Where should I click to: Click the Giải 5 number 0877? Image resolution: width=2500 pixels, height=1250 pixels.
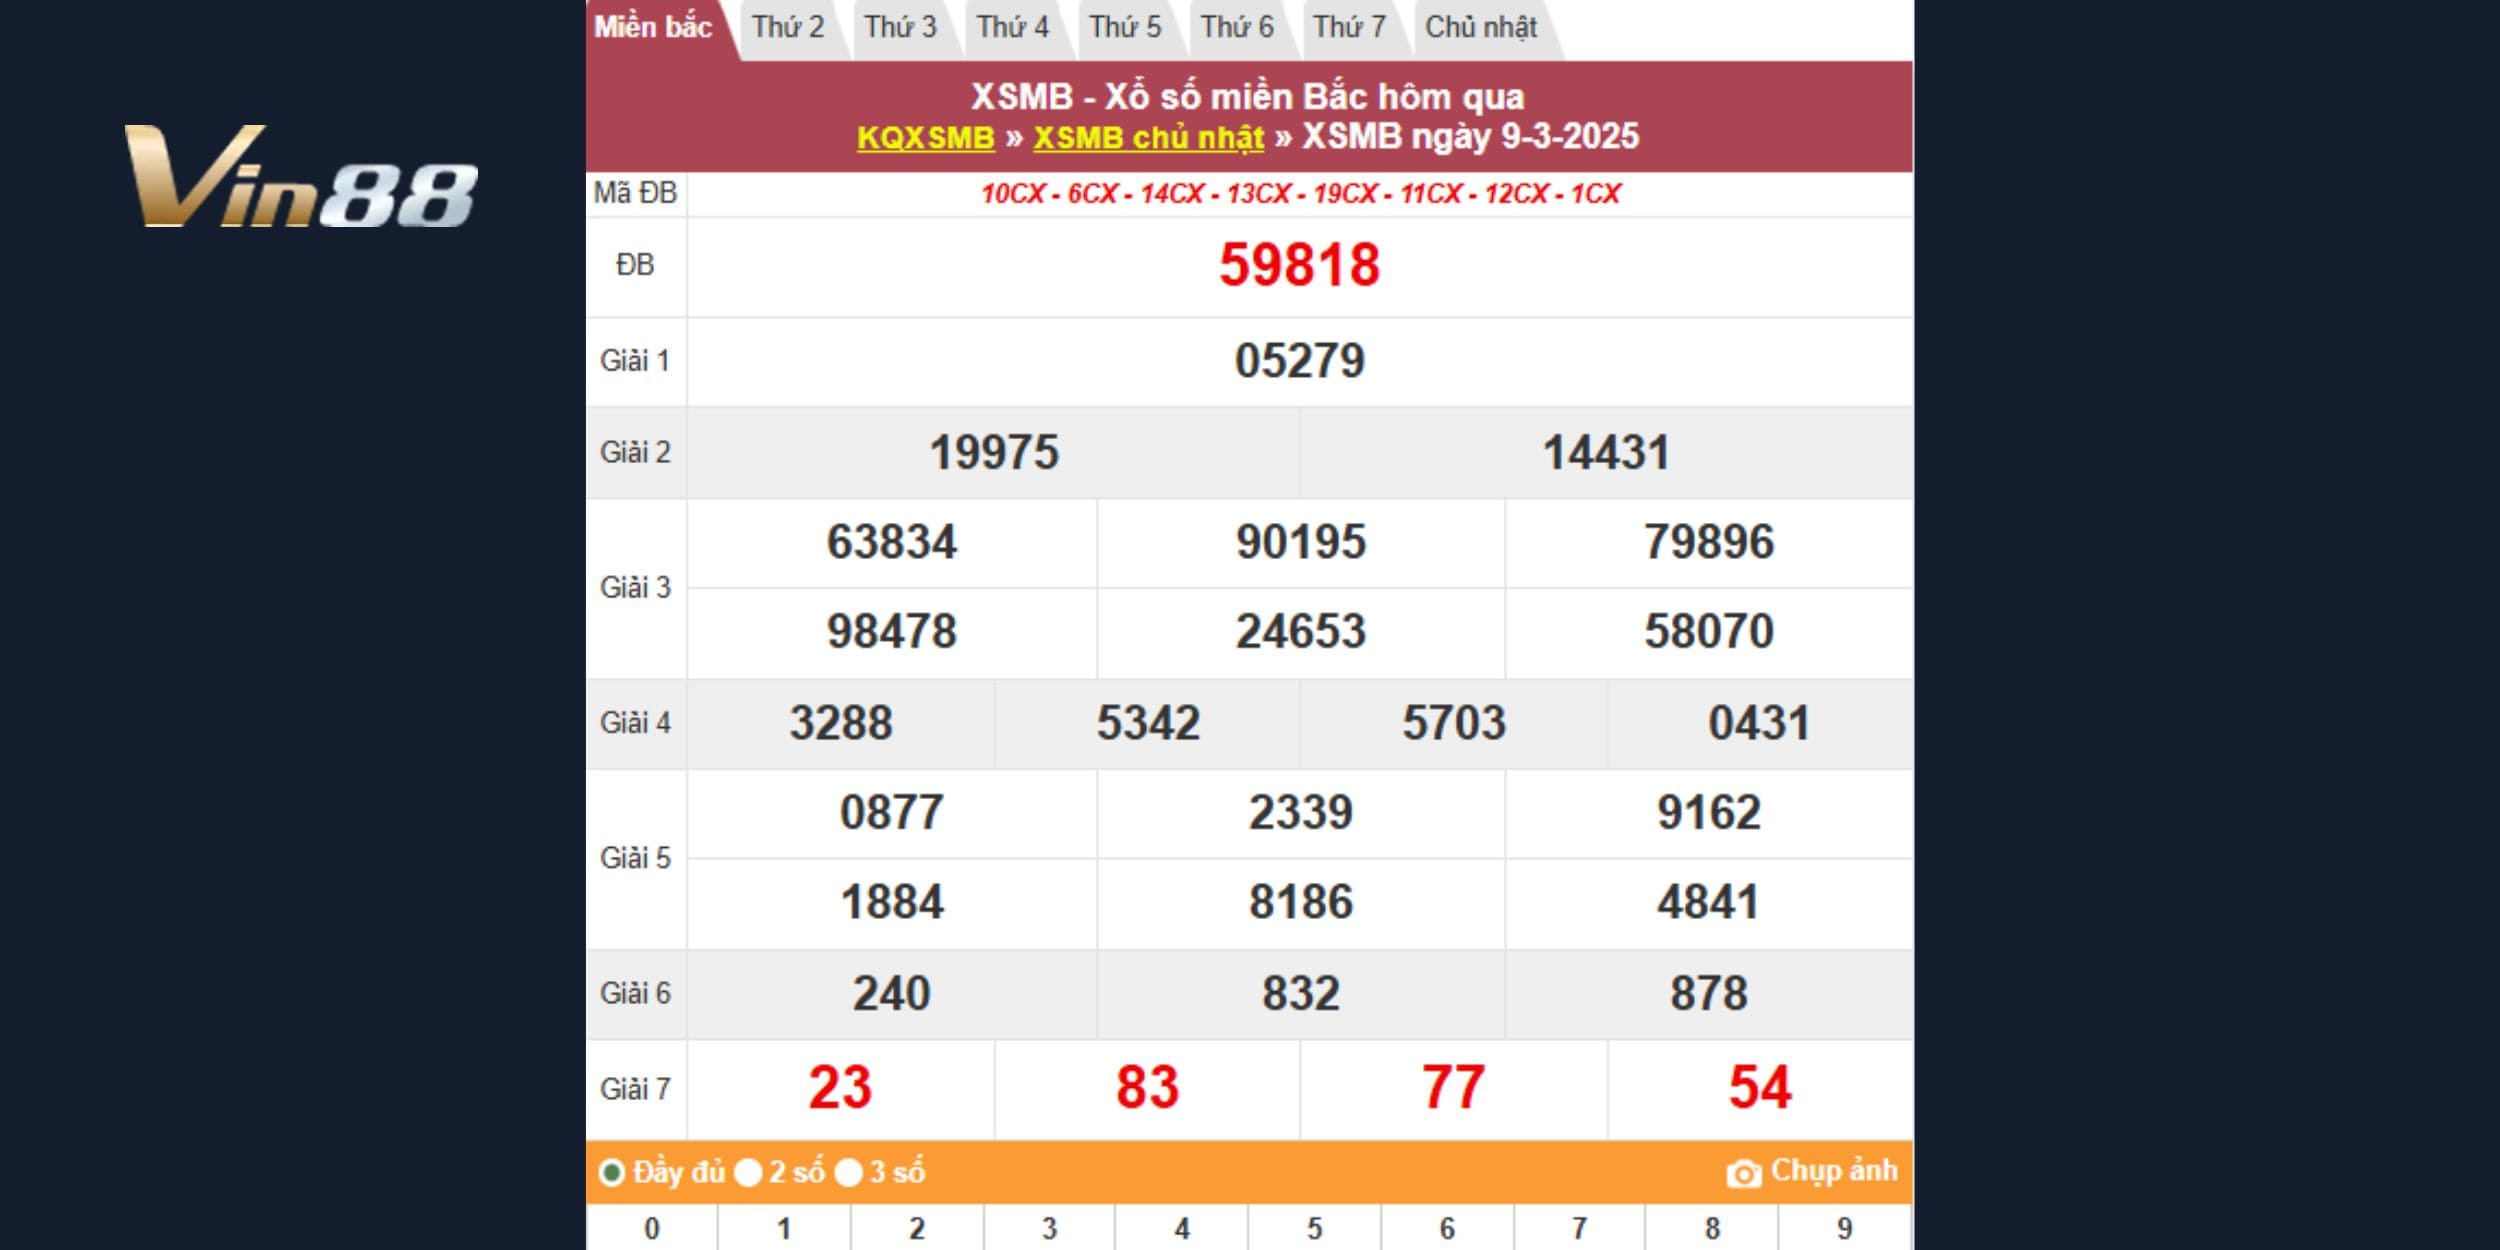(x=892, y=813)
